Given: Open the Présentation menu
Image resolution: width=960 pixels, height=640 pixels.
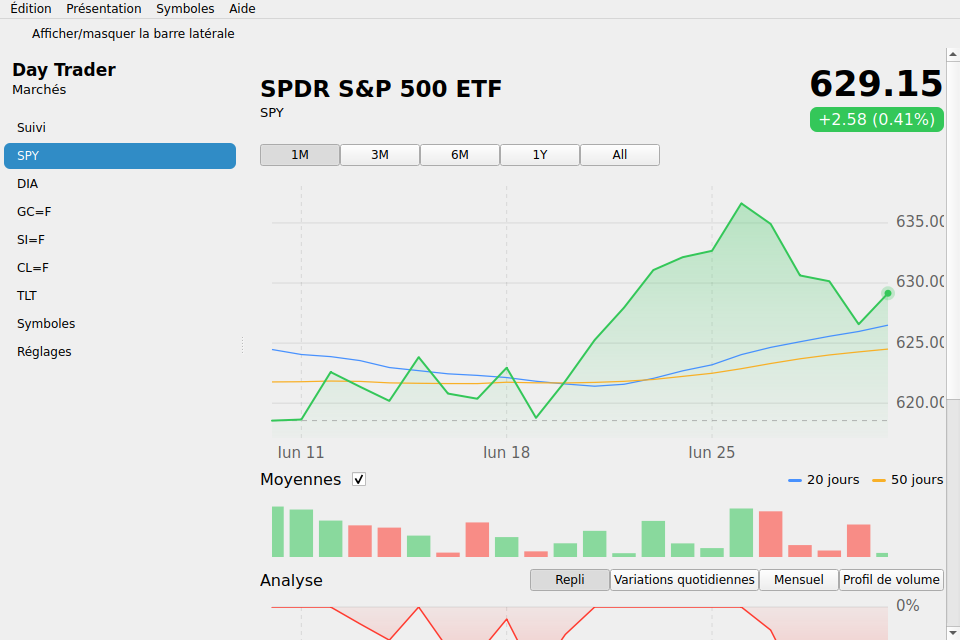Looking at the screenshot, I should tap(103, 9).
